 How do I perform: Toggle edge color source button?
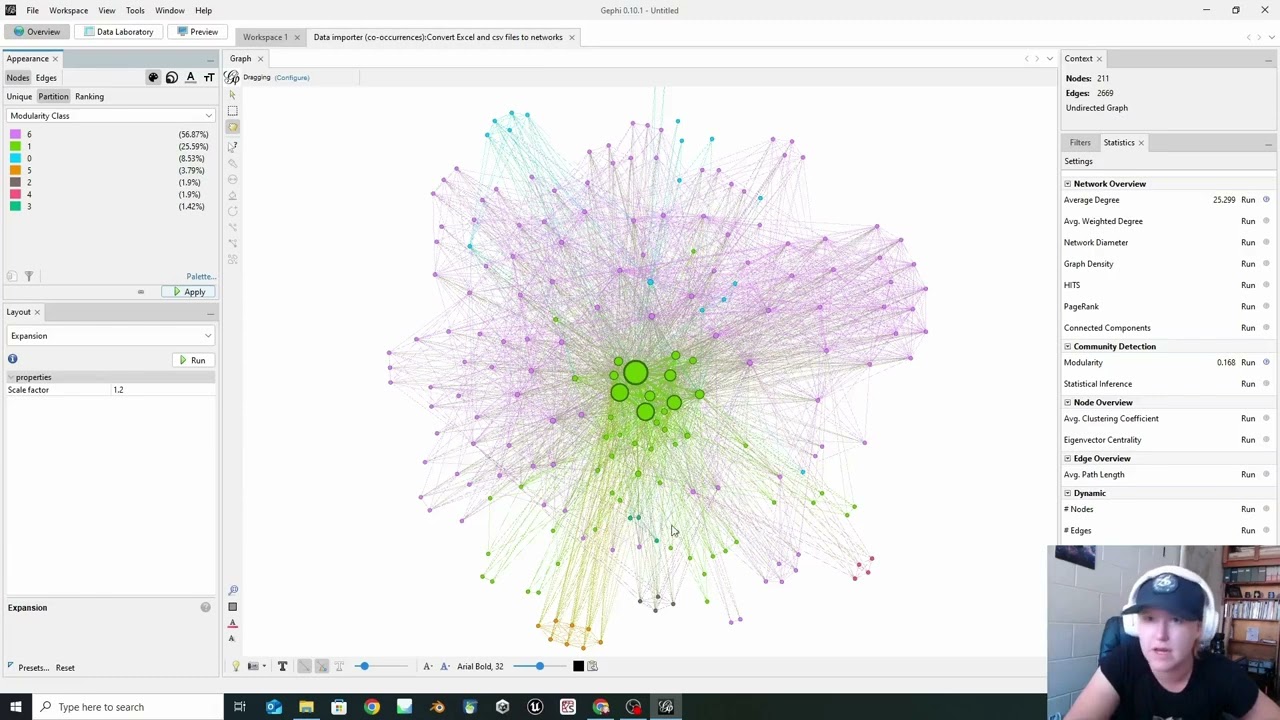pyautogui.click(x=321, y=666)
